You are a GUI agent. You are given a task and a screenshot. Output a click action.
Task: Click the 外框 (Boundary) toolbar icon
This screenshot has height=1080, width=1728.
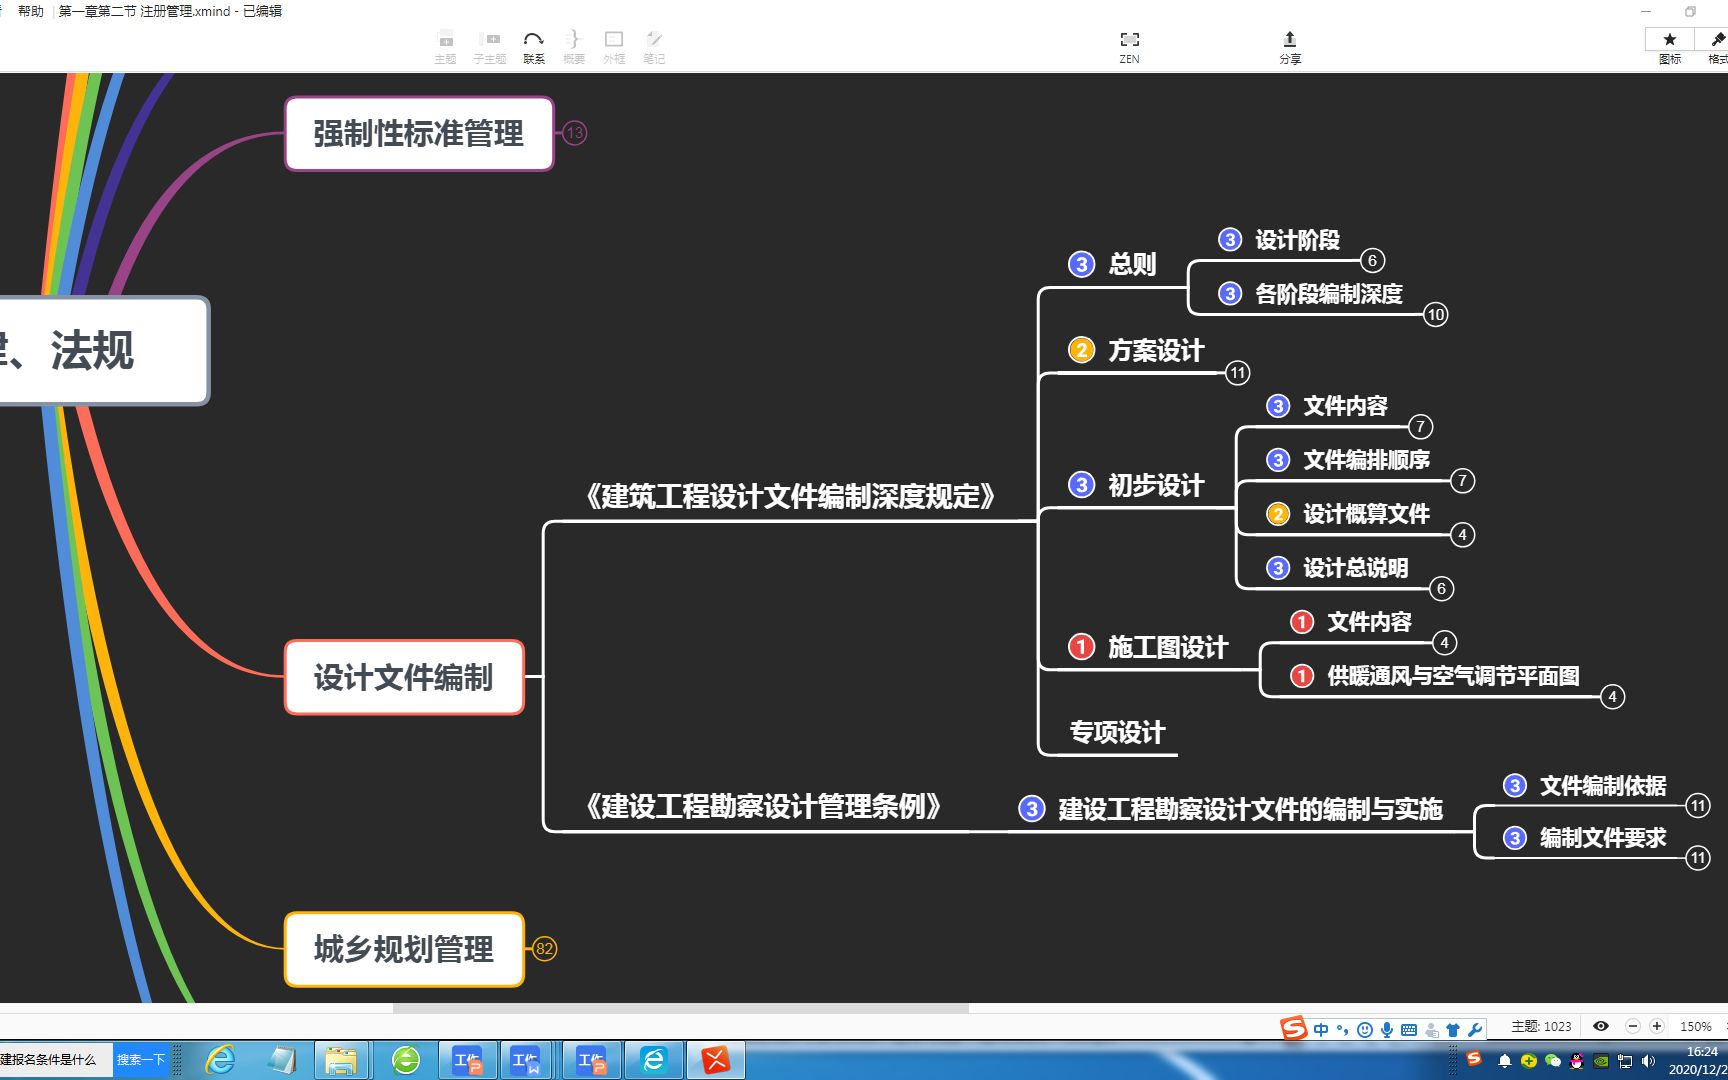[x=614, y=46]
